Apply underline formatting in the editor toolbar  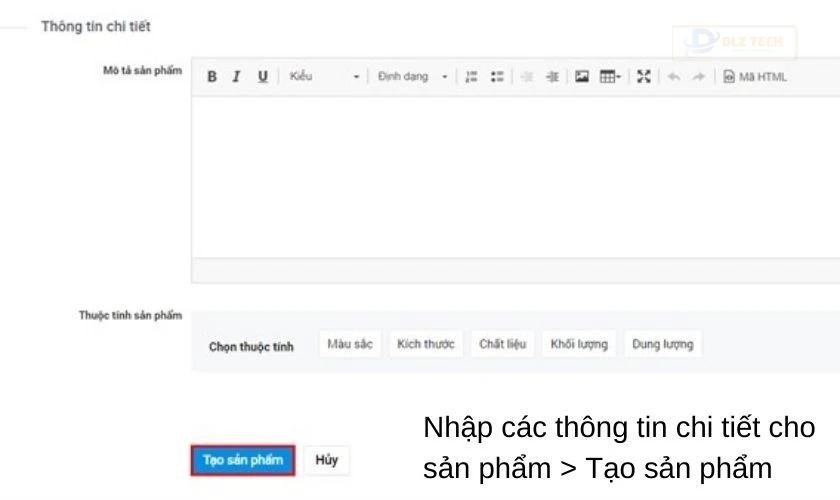[262, 77]
